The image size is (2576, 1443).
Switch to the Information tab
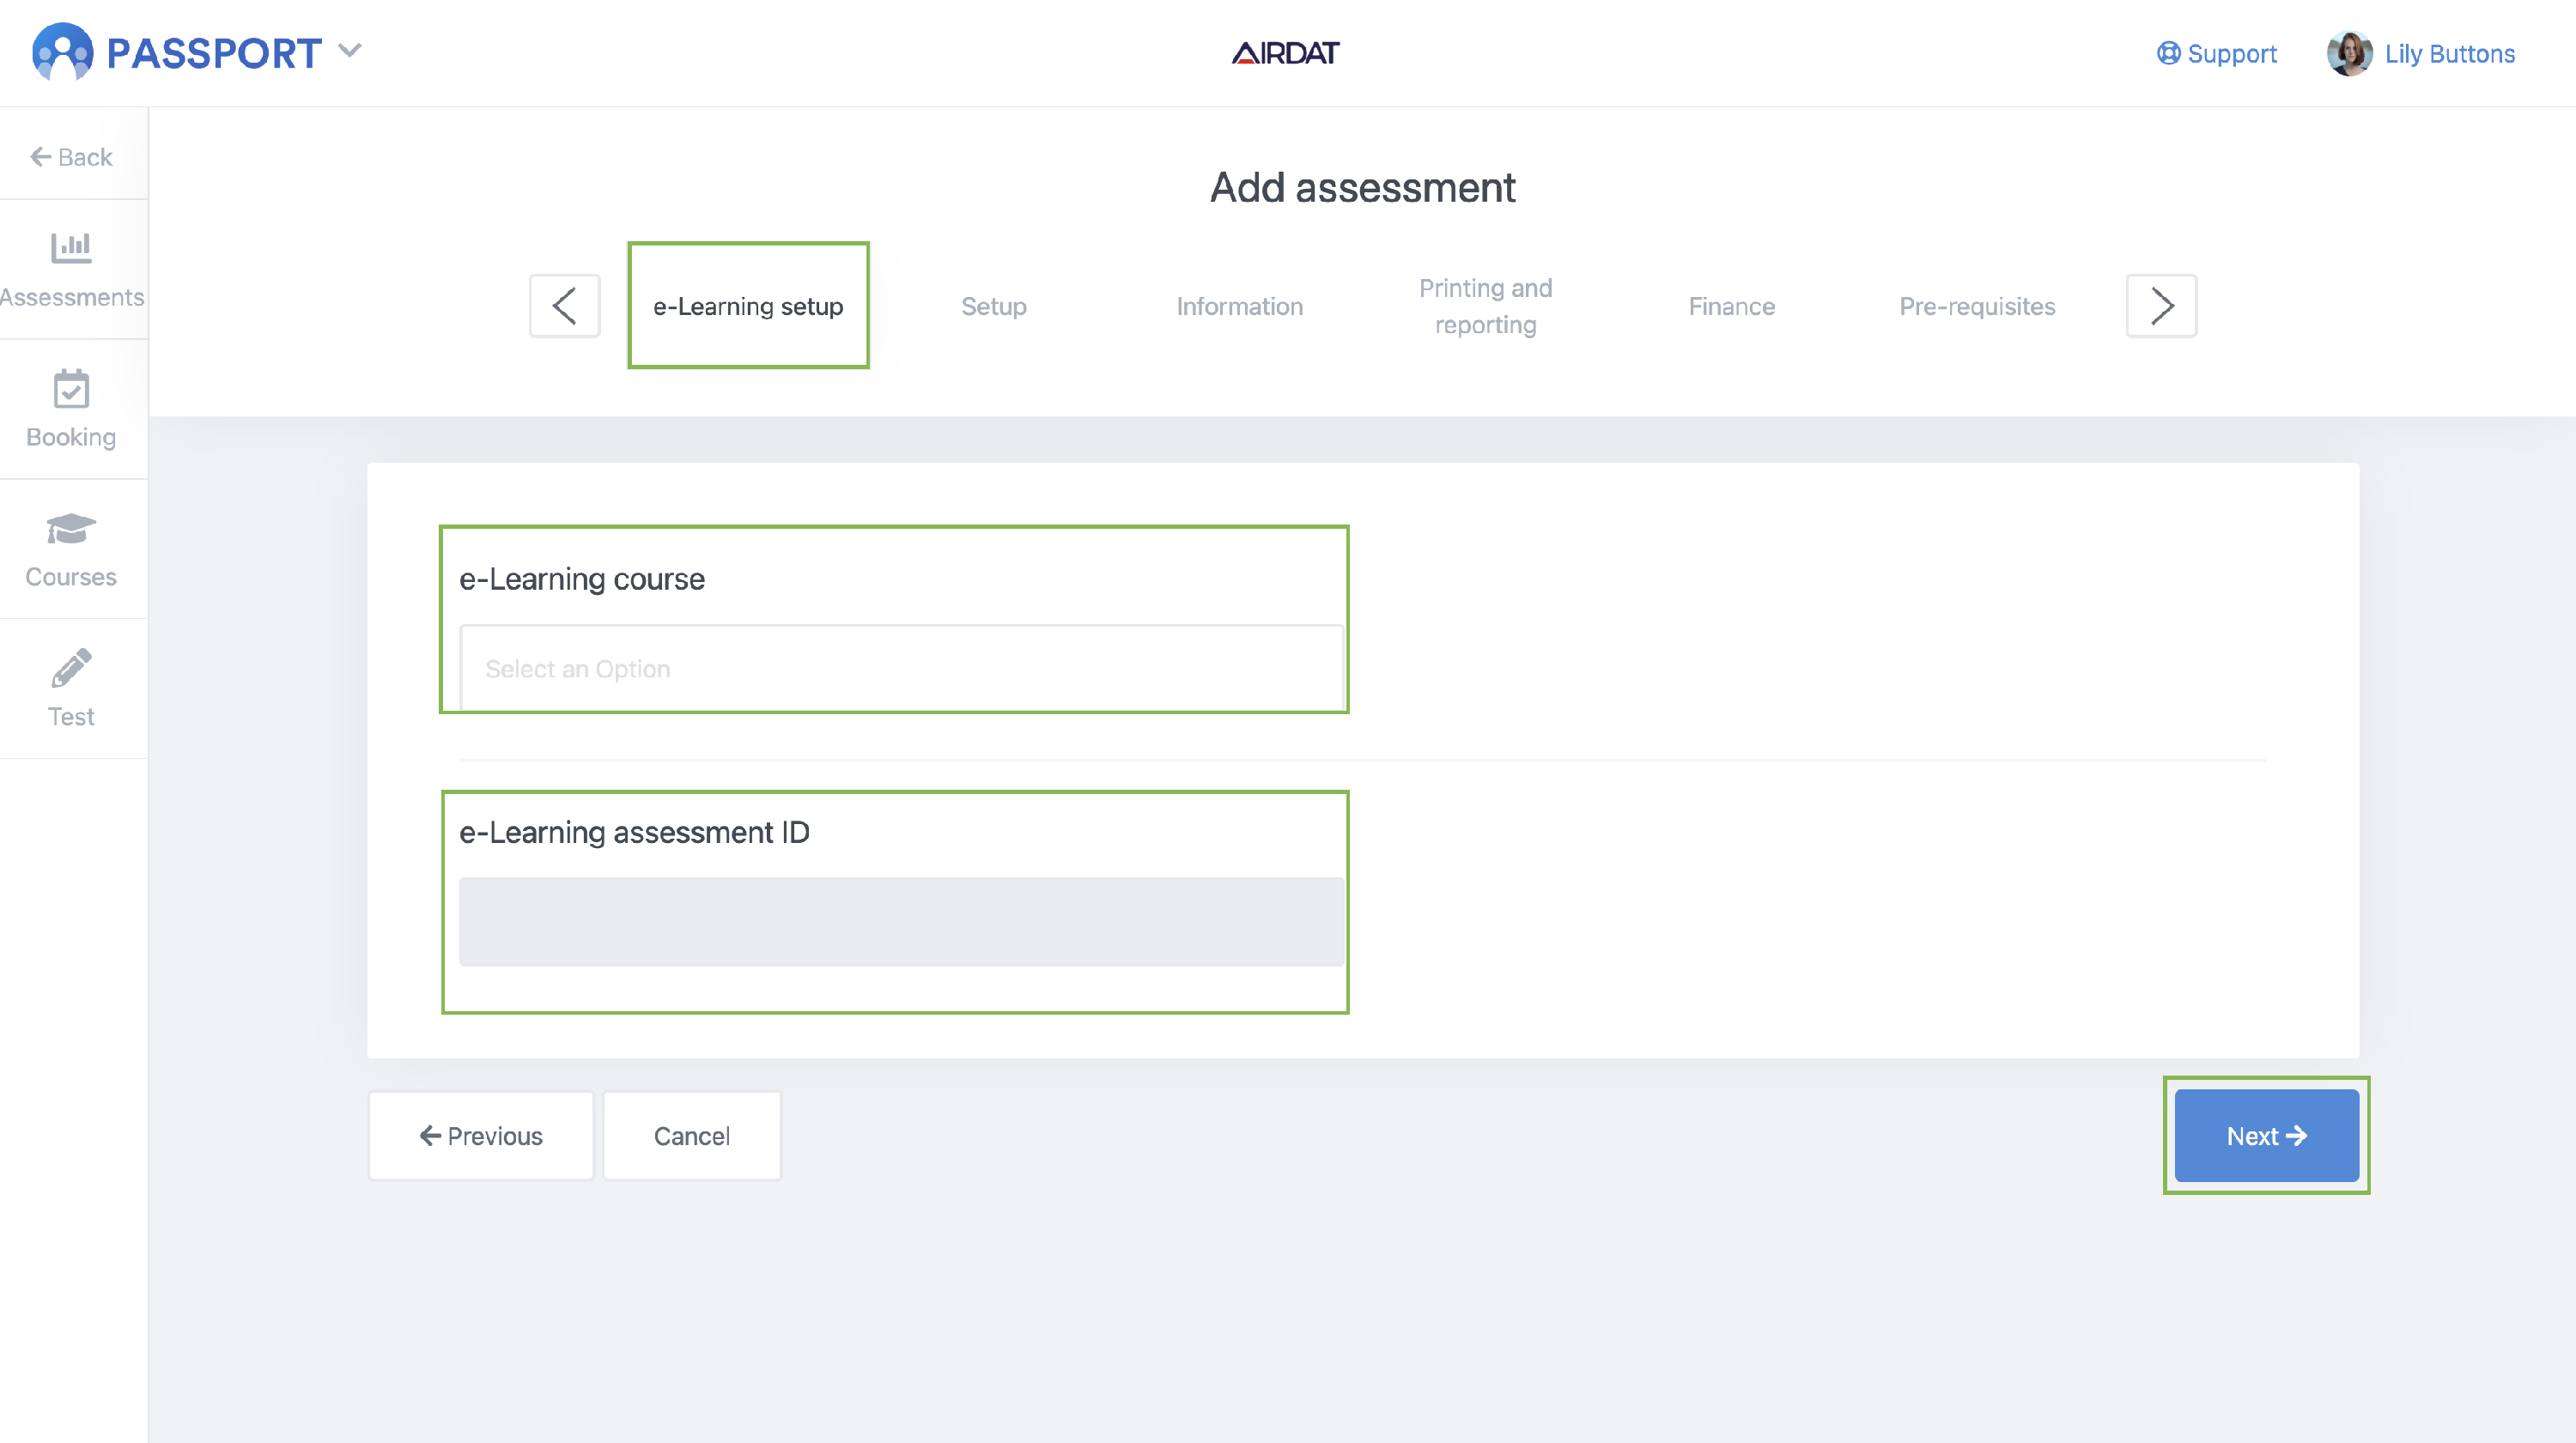coord(1240,306)
